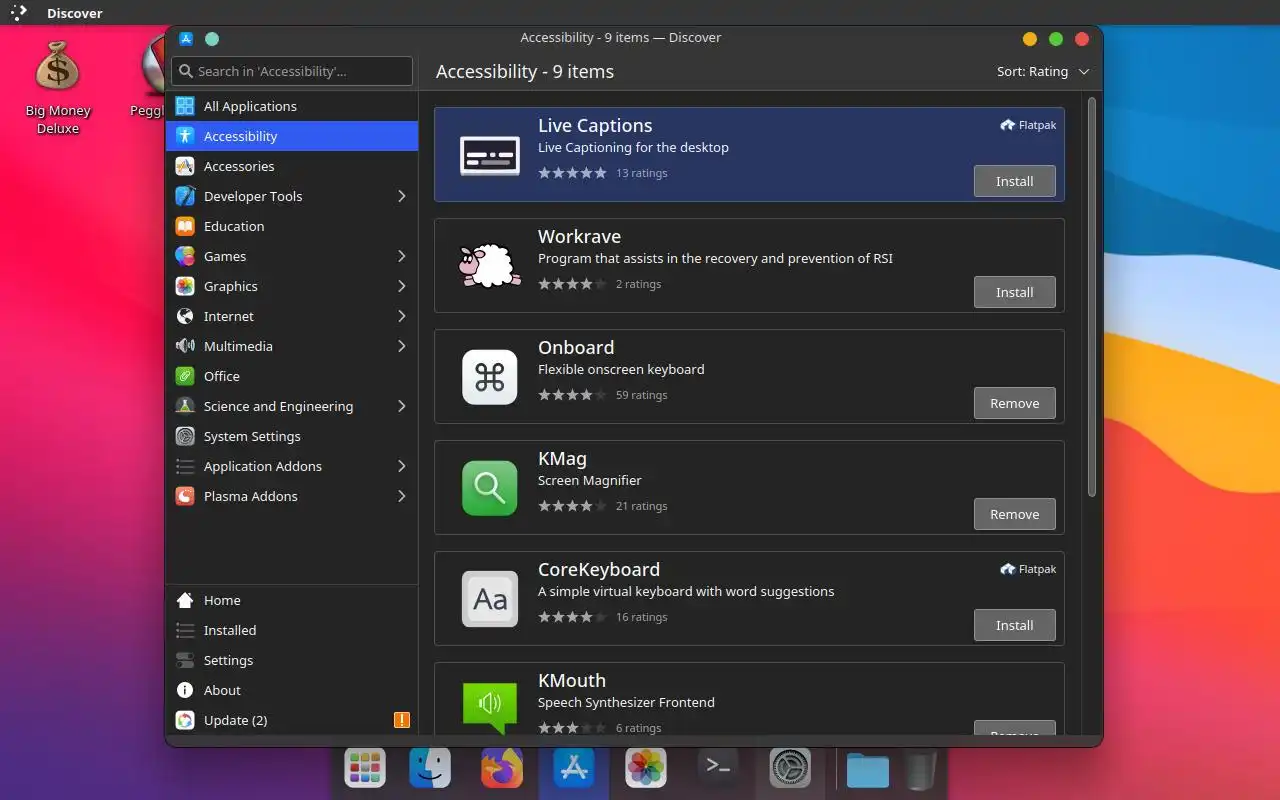Image resolution: width=1280 pixels, height=800 pixels.
Task: Open the Installed page
Action: tap(292, 630)
